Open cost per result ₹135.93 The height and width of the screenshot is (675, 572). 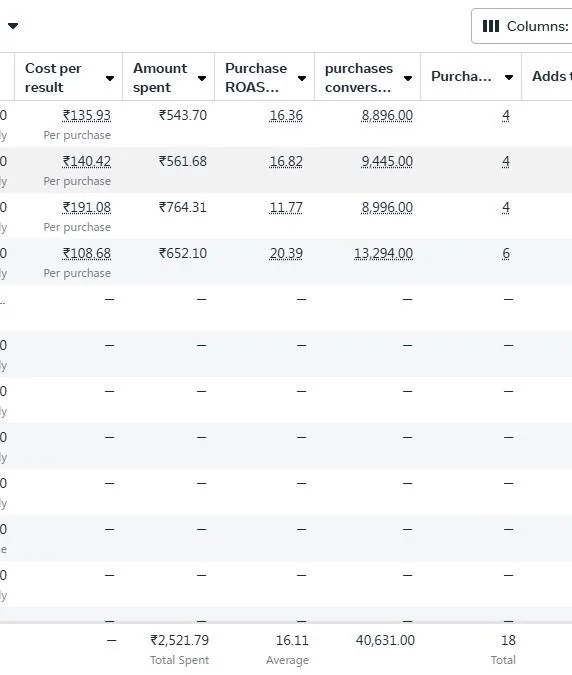coord(87,115)
